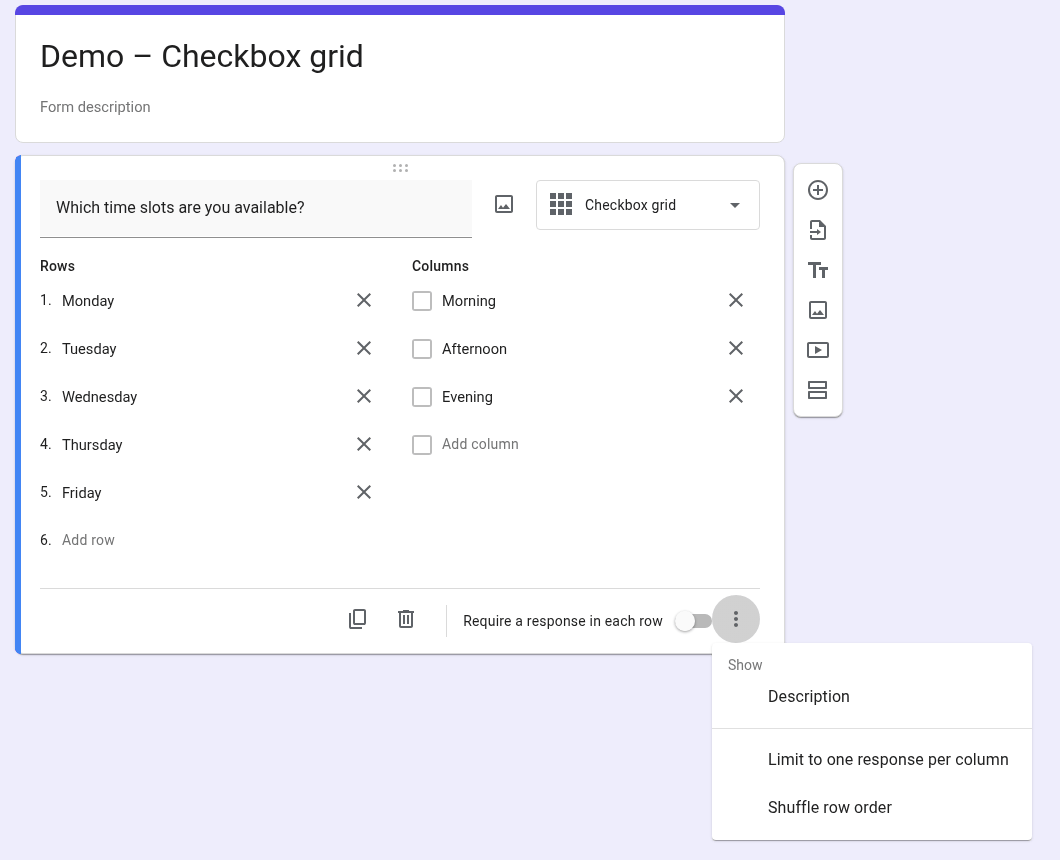Remove the Wednesday row
1060x860 pixels.
364,396
